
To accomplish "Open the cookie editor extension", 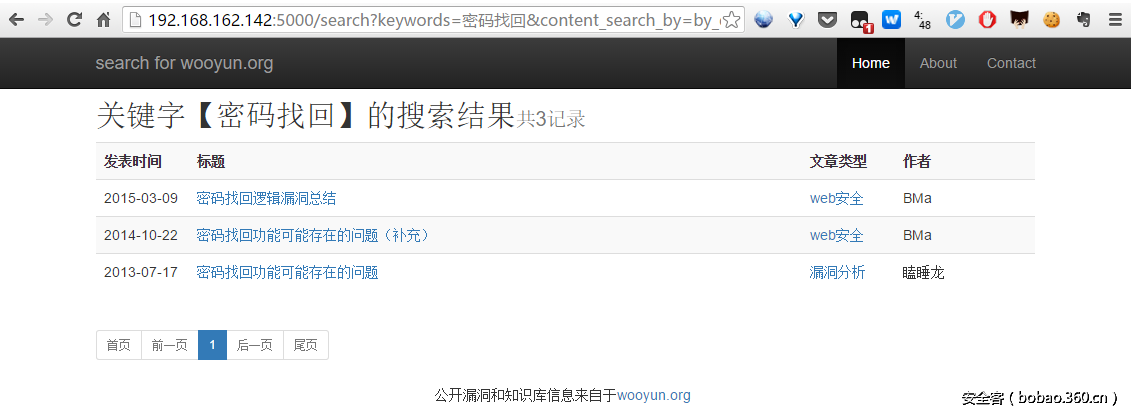I will (x=1051, y=20).
